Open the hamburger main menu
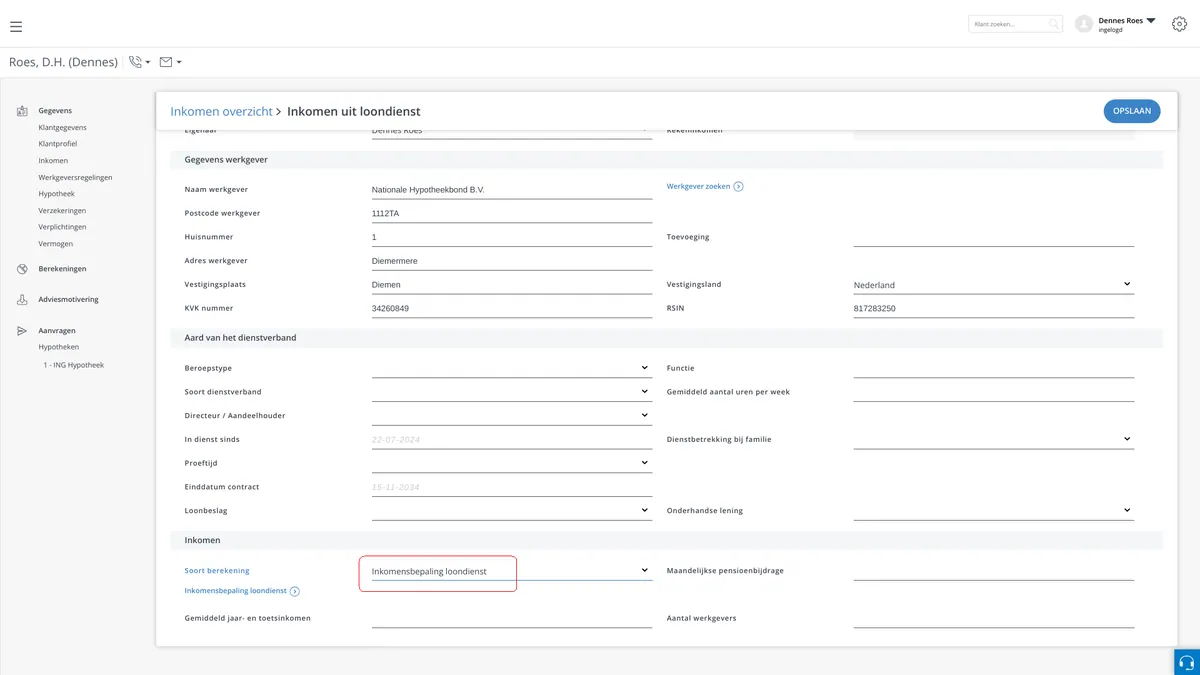Viewport: 1200px width, 675px height. tap(16, 27)
